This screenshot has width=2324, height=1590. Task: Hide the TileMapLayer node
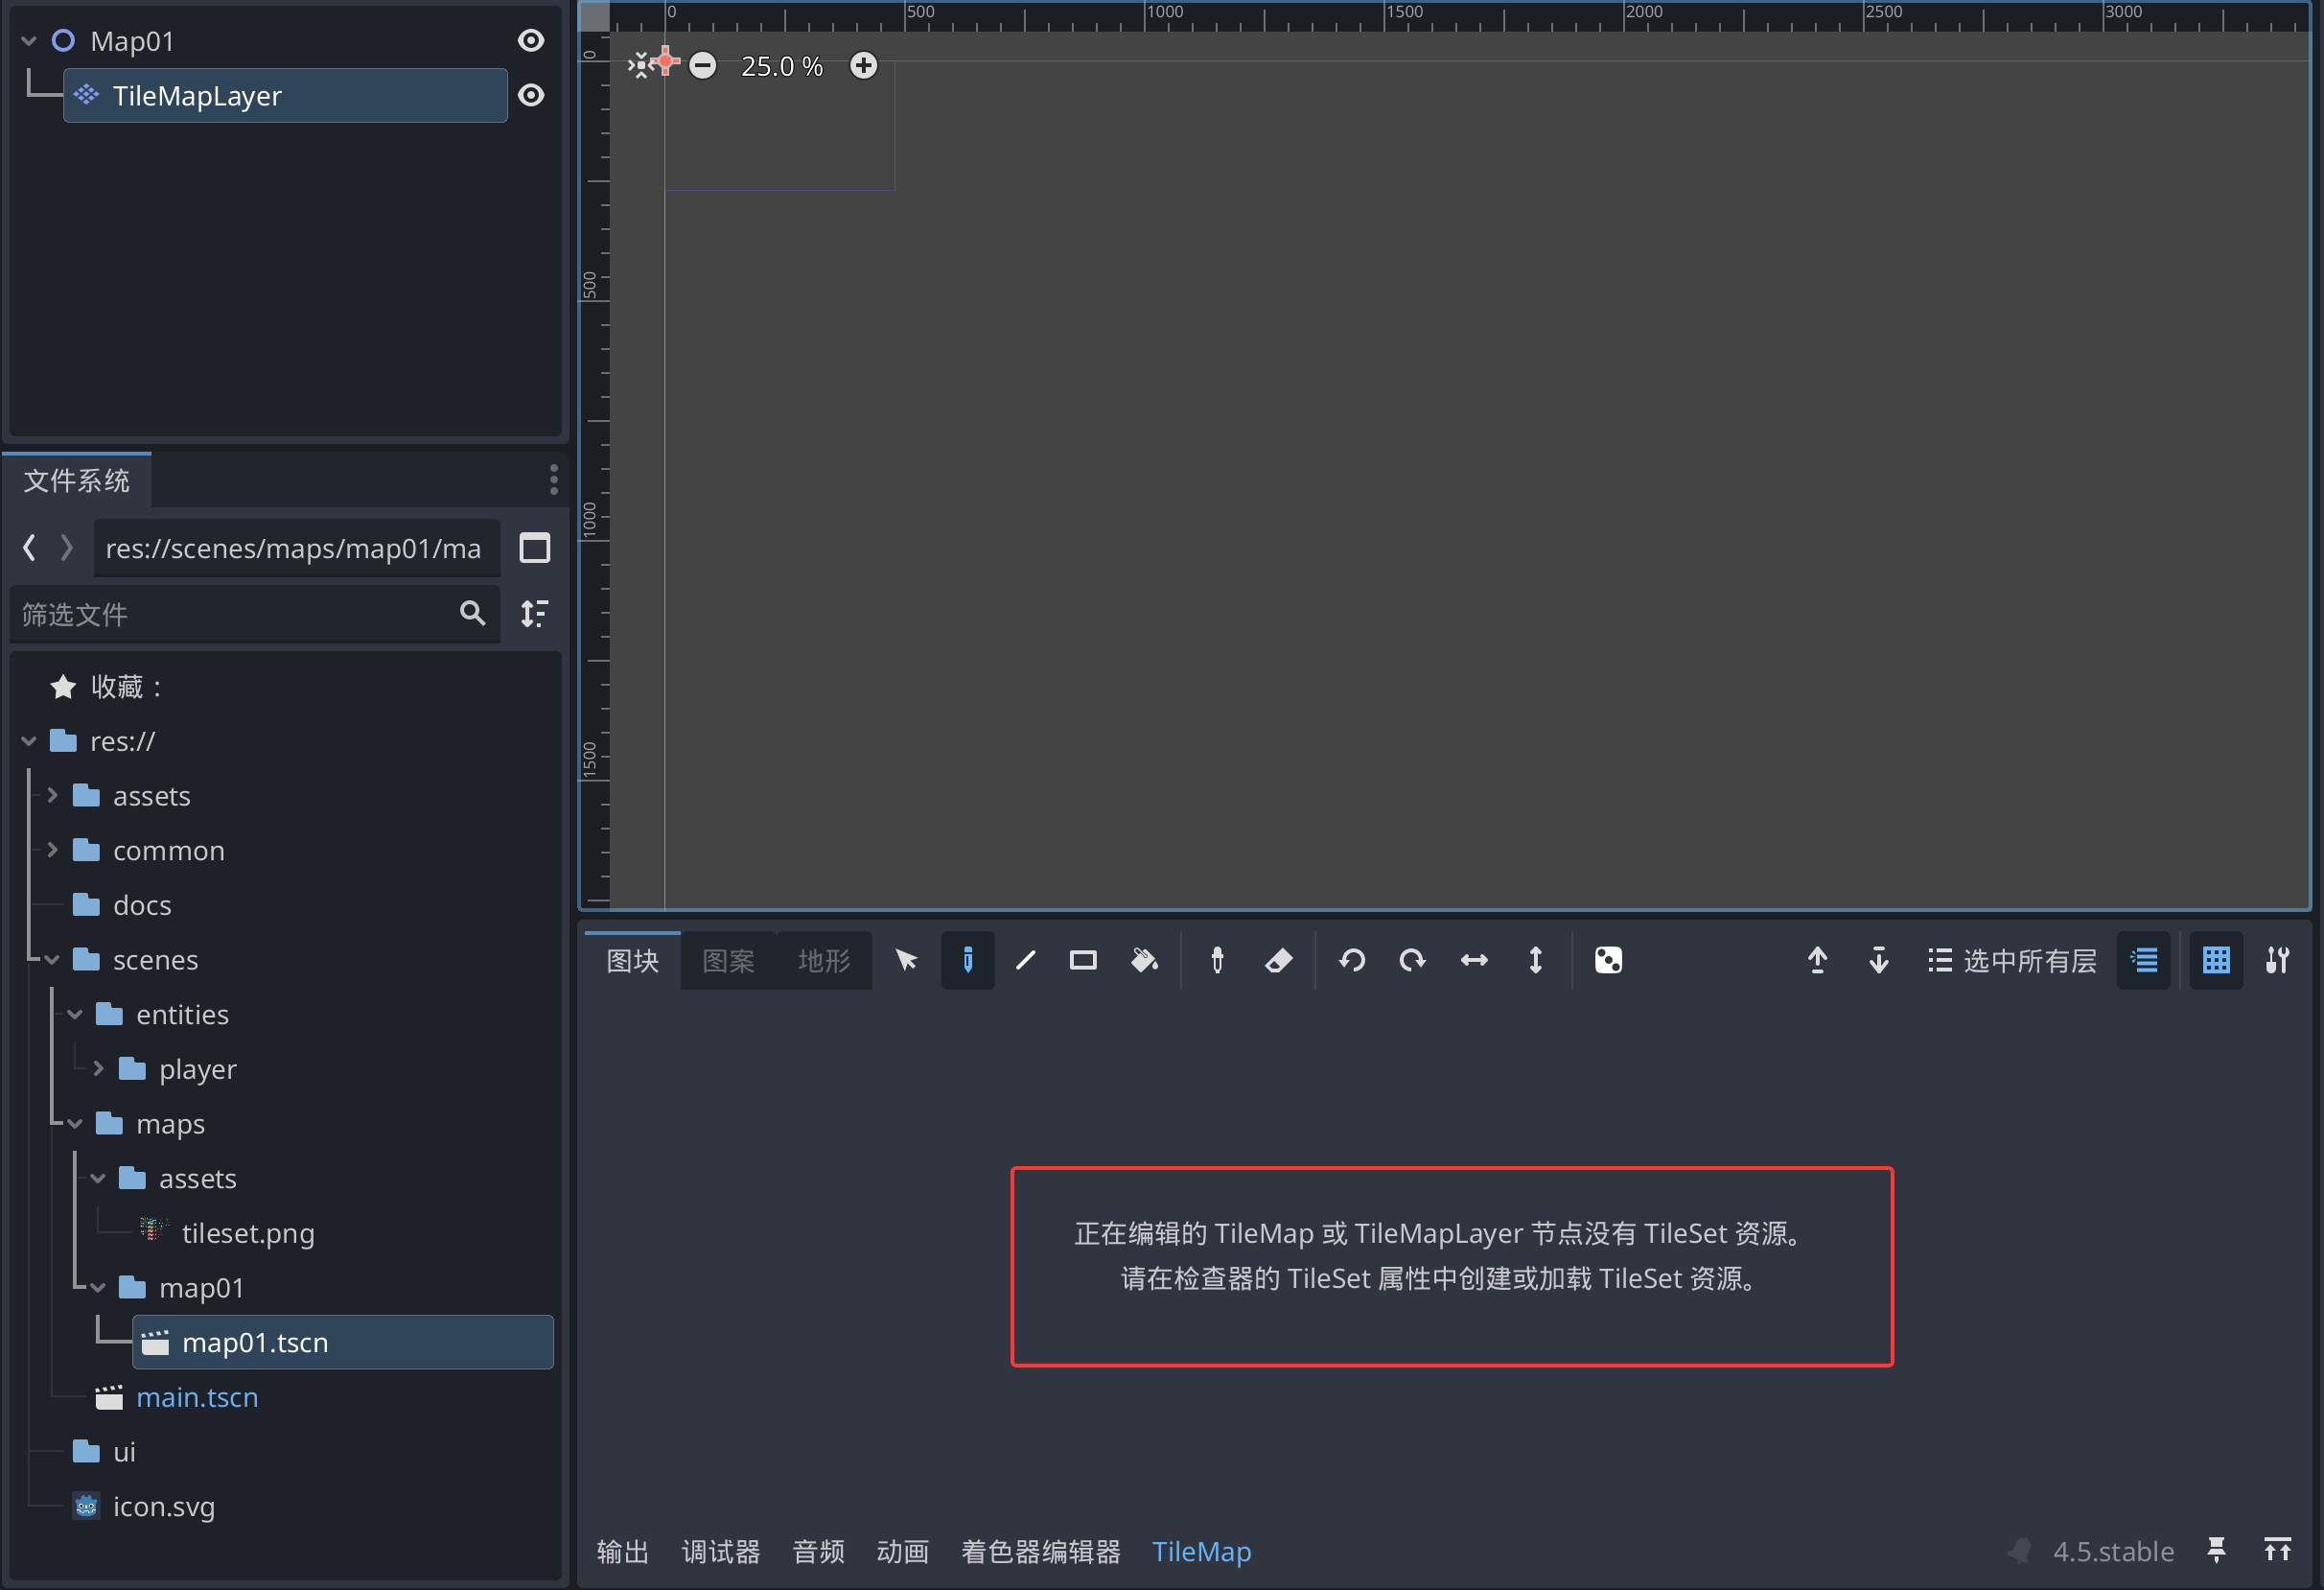[530, 95]
